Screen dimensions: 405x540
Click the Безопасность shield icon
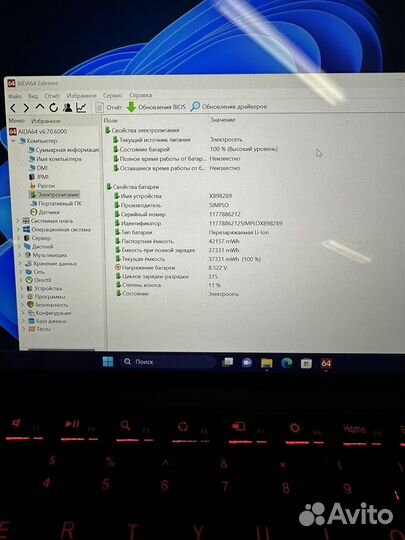click(x=31, y=305)
